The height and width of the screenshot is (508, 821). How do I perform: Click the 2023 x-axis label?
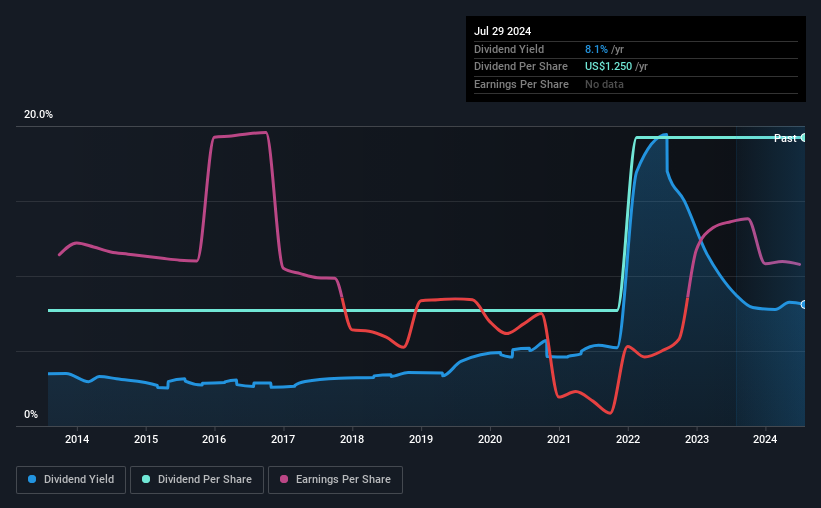click(697, 439)
